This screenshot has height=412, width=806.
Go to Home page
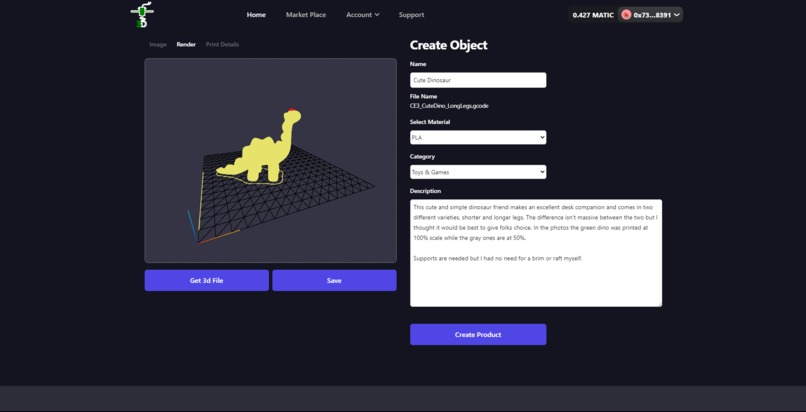256,15
